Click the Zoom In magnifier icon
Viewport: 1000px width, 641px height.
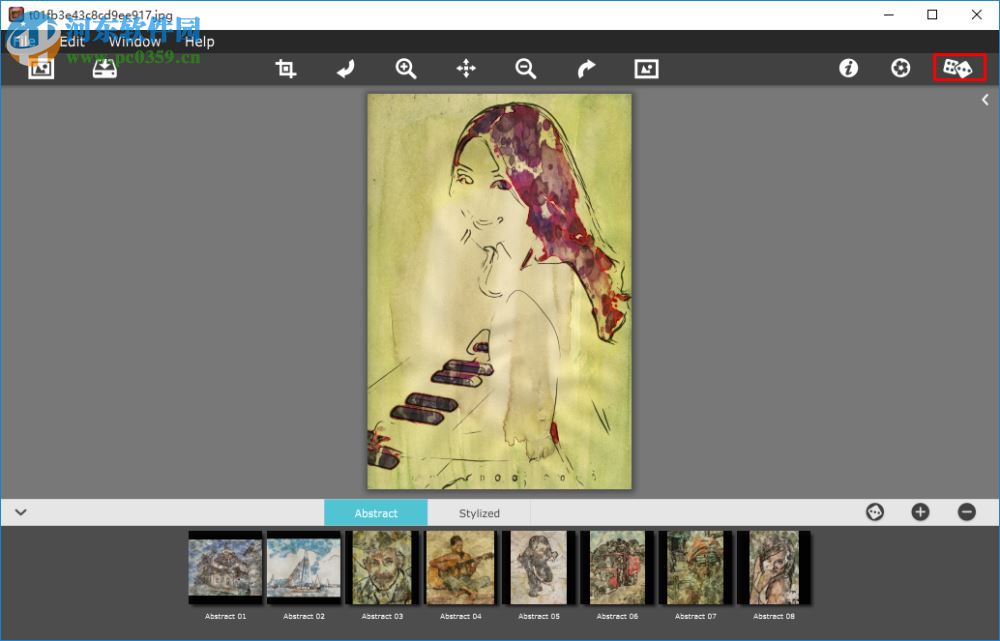405,68
